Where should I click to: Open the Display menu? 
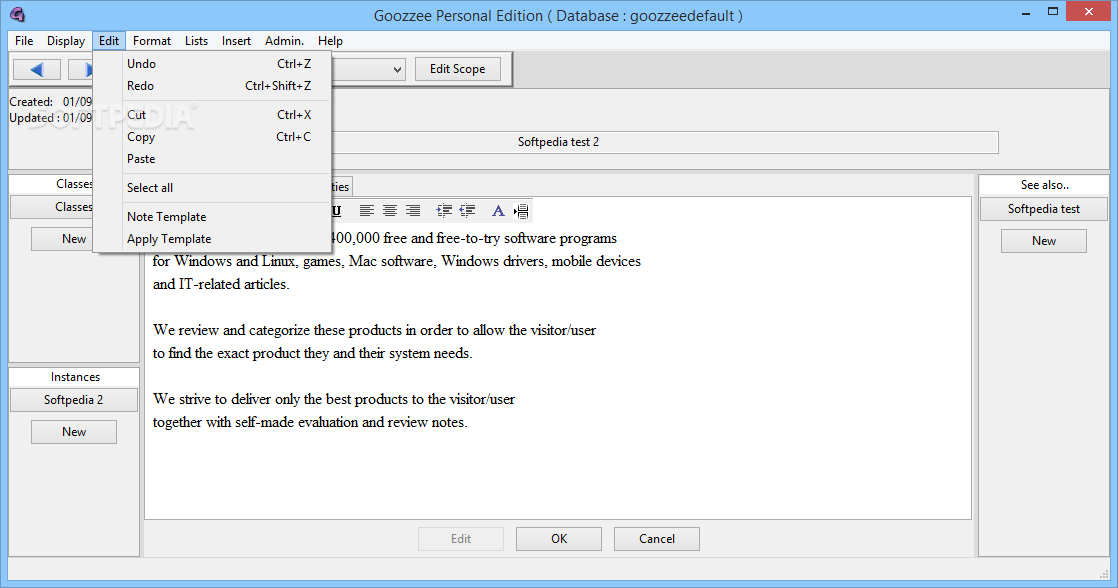66,41
